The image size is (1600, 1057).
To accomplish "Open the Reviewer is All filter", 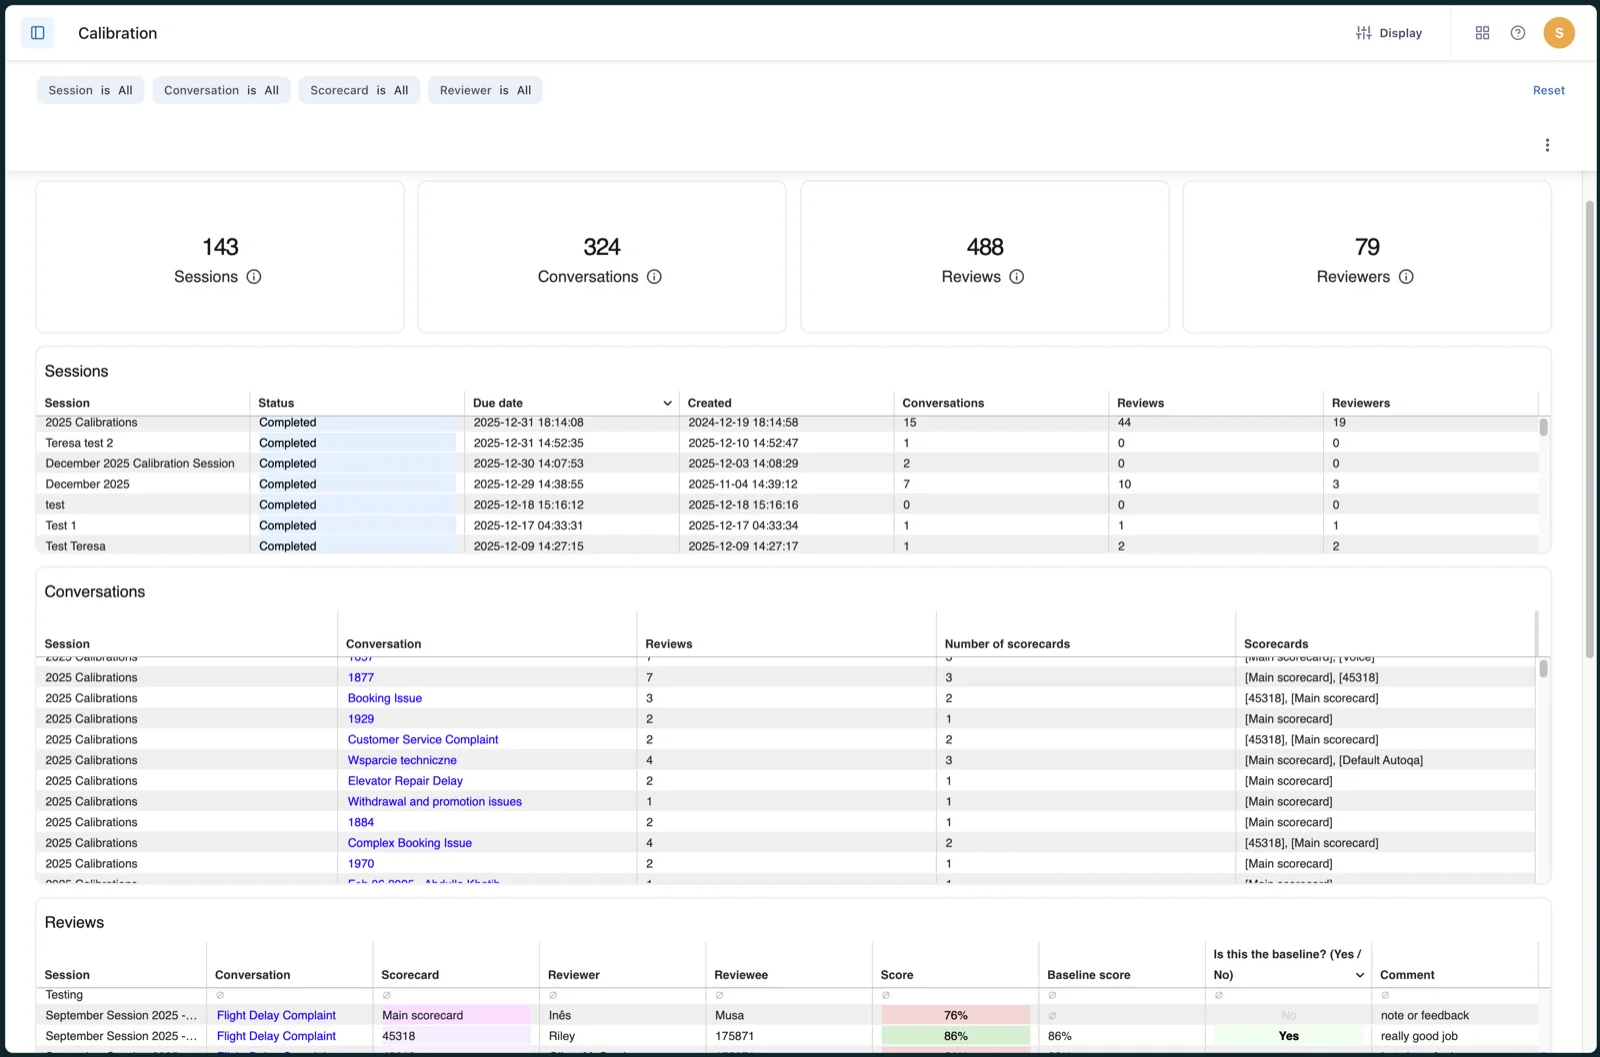I will point(485,90).
